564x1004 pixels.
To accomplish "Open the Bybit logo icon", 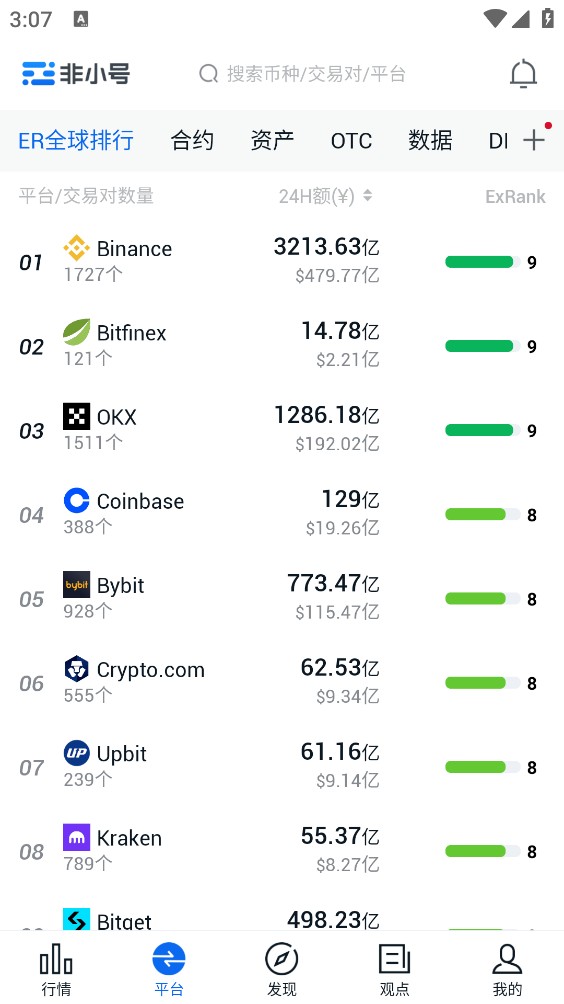I will pyautogui.click(x=76, y=585).
